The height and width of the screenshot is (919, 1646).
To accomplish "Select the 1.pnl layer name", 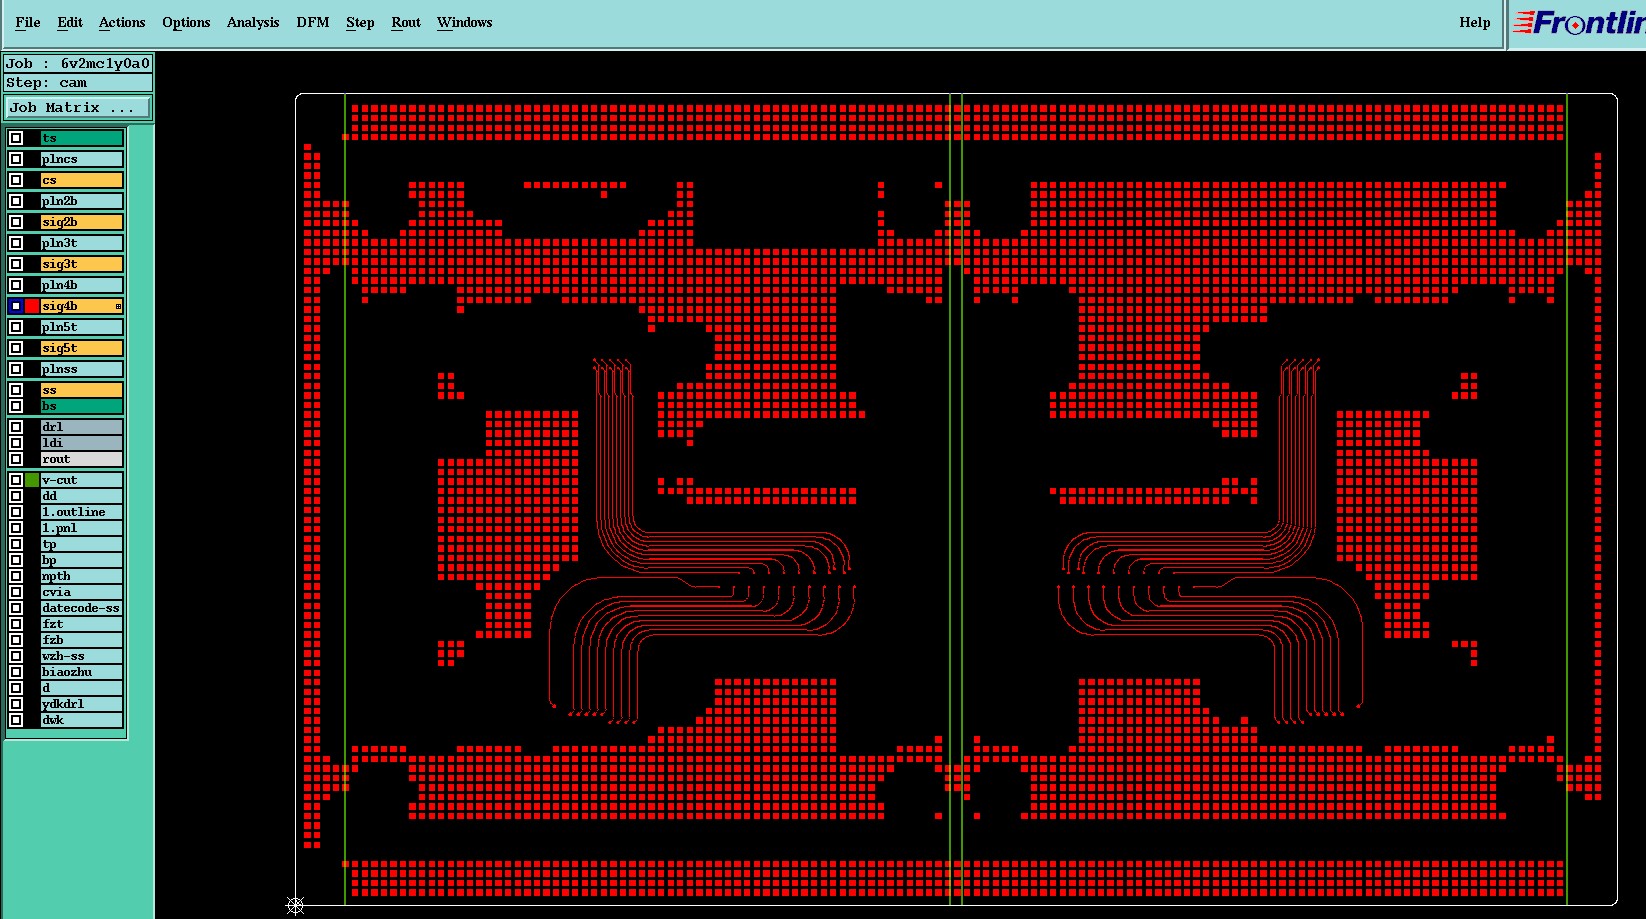I will click(x=82, y=528).
